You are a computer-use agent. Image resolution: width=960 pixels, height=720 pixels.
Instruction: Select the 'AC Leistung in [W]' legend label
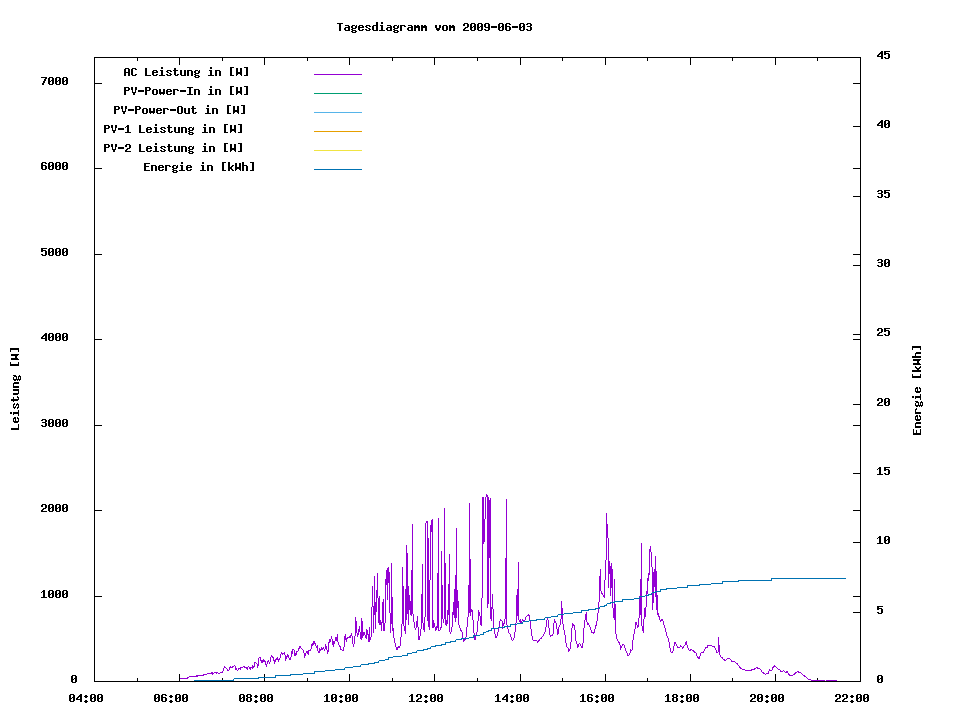[x=186, y=72]
